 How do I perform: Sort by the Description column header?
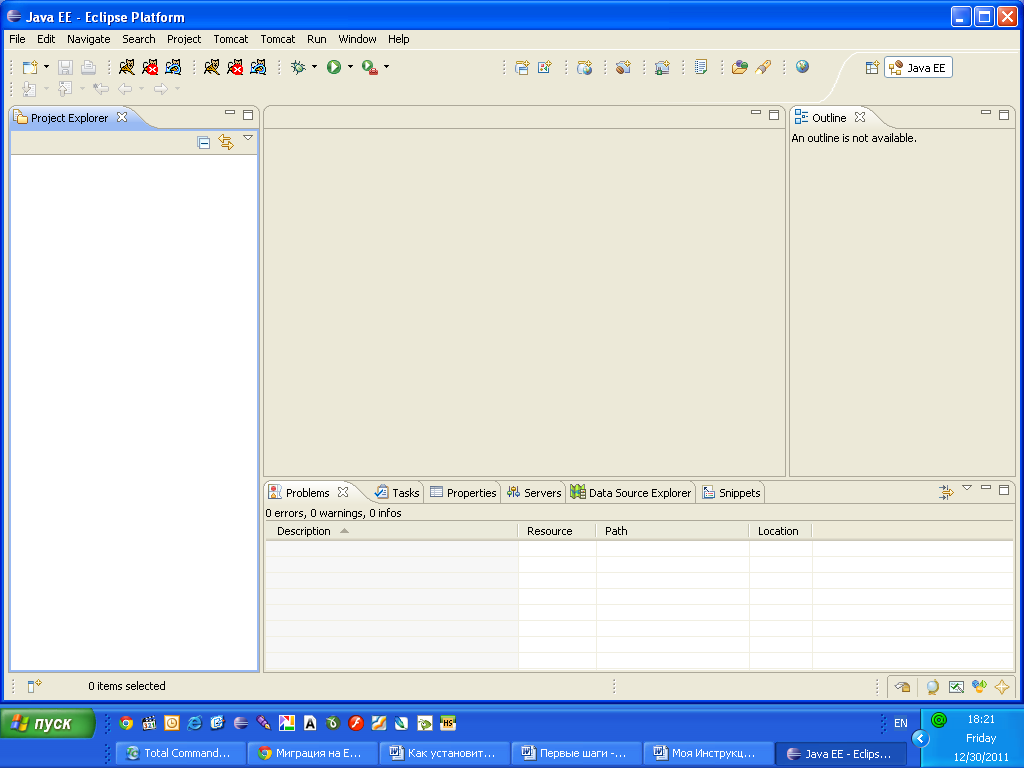click(391, 531)
